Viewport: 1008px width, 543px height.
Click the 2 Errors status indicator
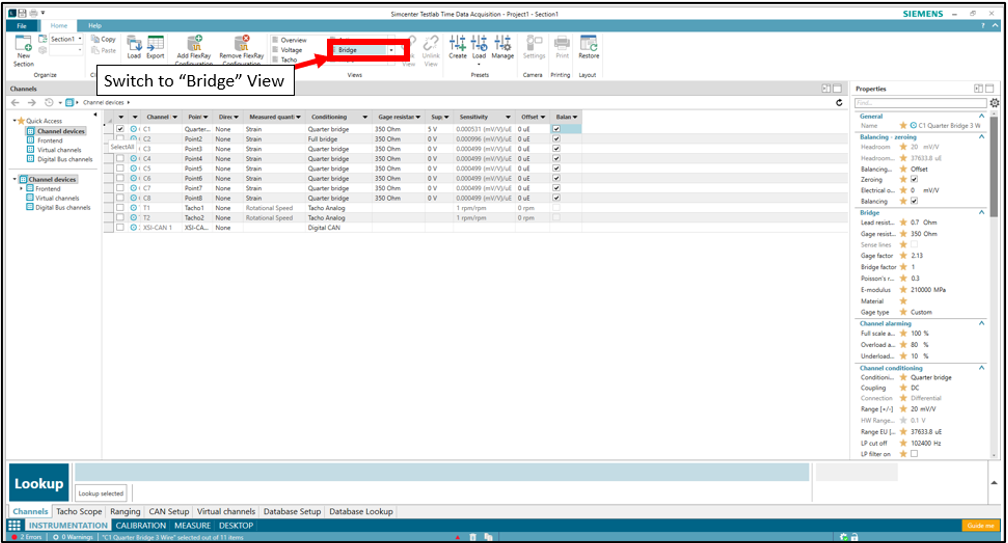pyautogui.click(x=27, y=537)
